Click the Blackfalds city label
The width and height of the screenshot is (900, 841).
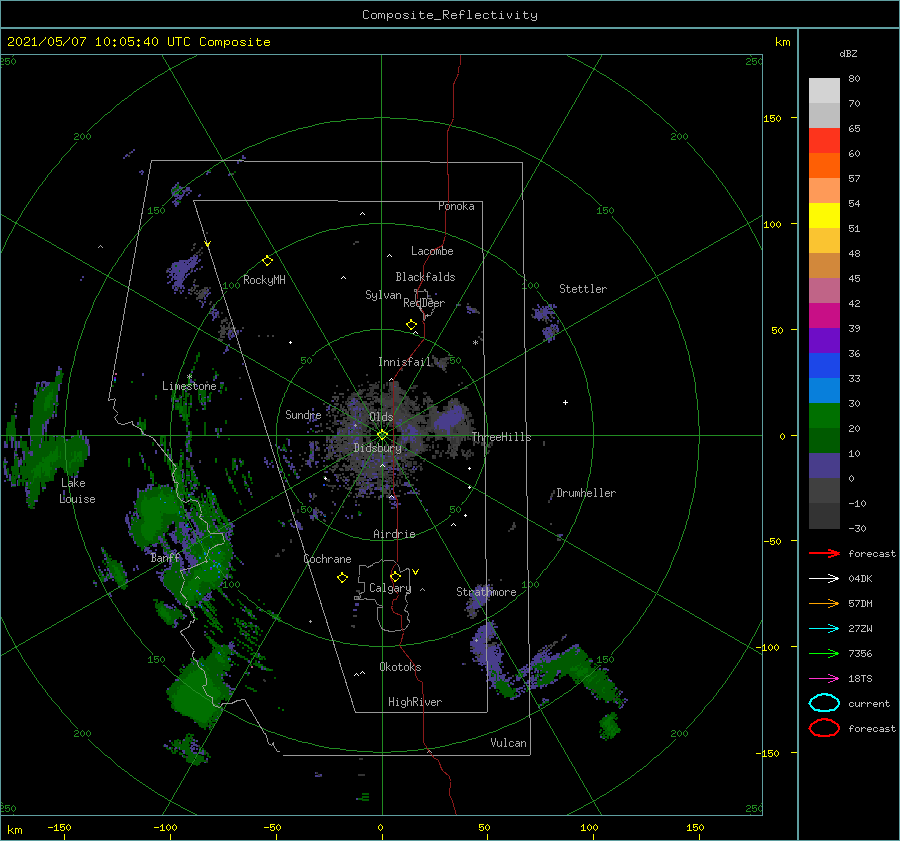tap(425, 277)
